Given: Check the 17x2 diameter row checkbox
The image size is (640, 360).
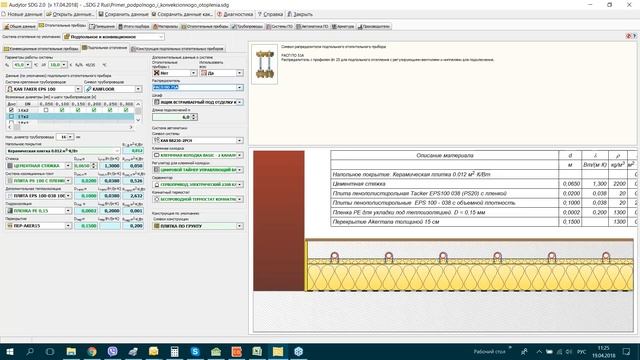Looking at the screenshot, I should (x=11, y=116).
